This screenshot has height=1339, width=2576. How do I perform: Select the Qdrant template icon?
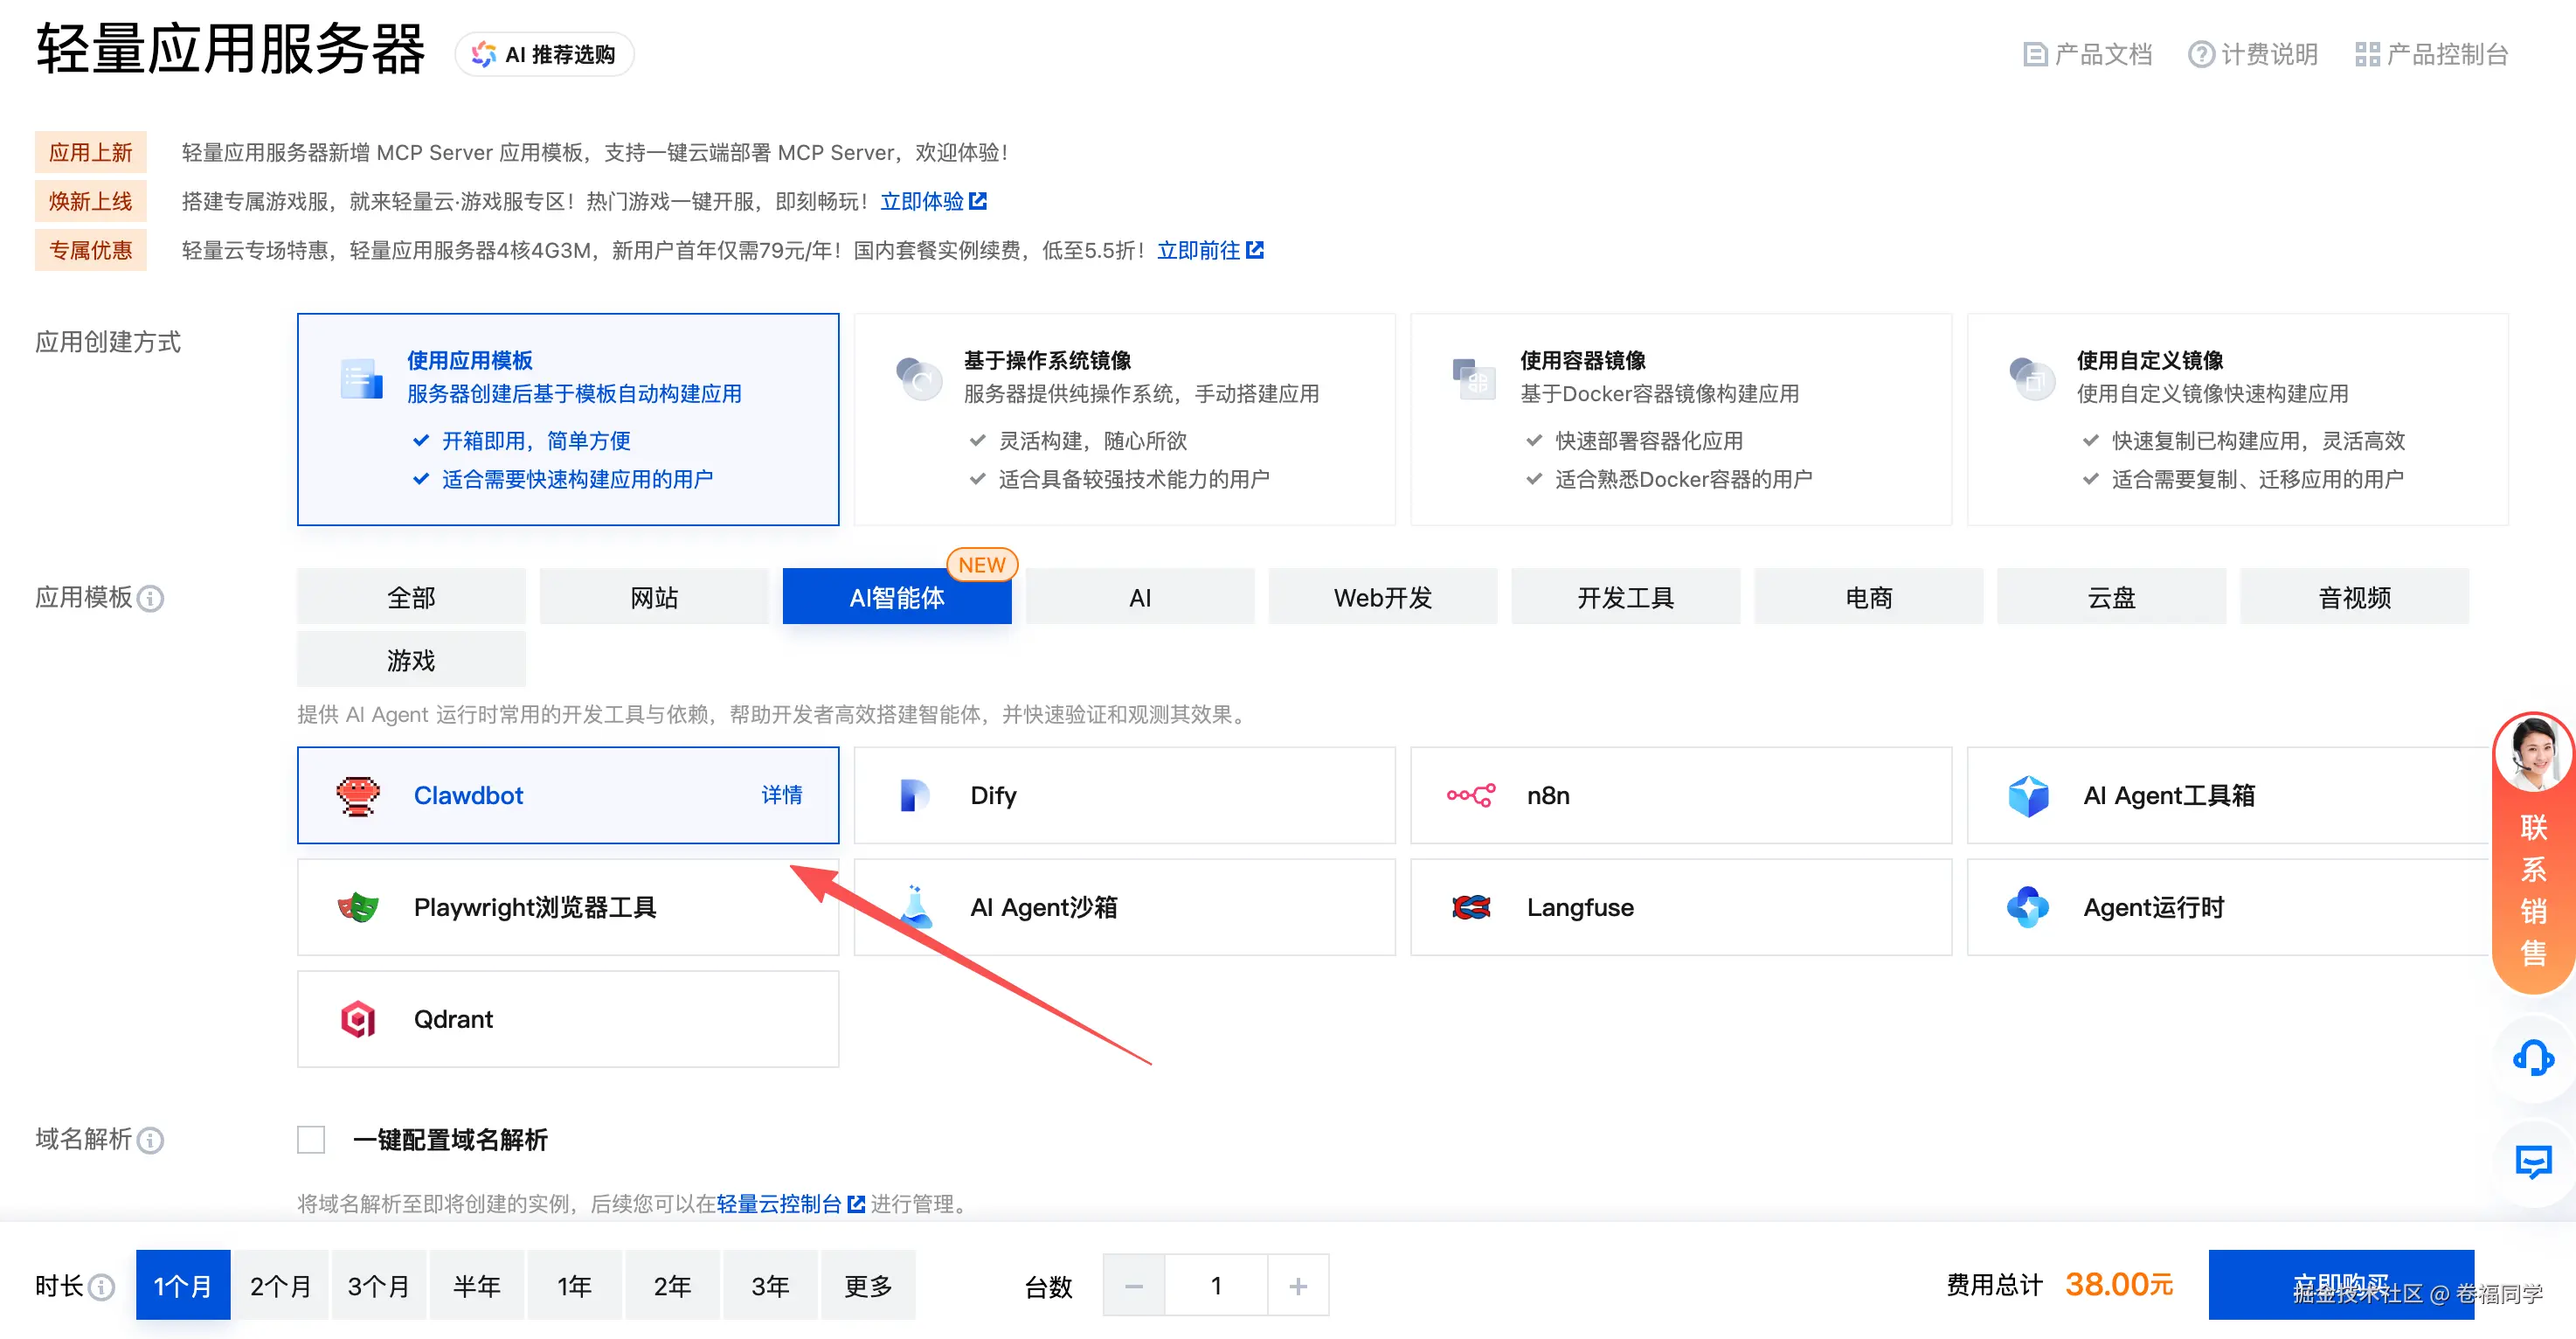[x=358, y=1019]
